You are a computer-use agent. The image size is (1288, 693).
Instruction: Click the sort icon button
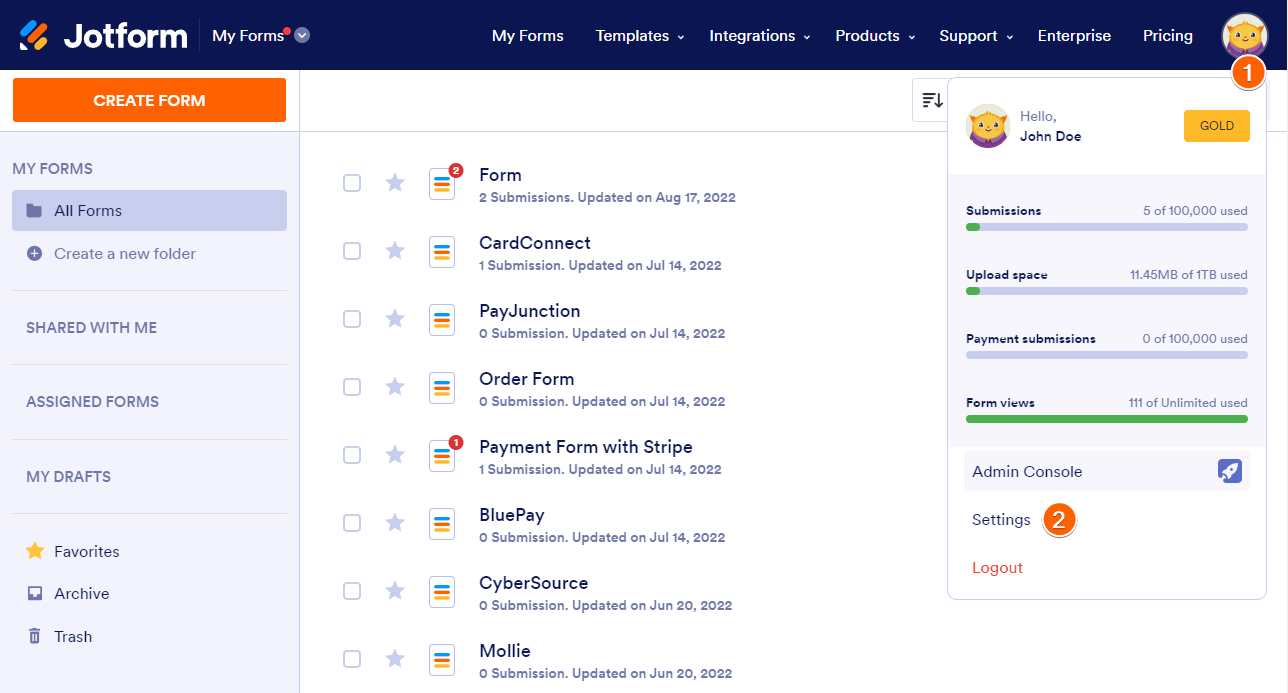coord(931,100)
